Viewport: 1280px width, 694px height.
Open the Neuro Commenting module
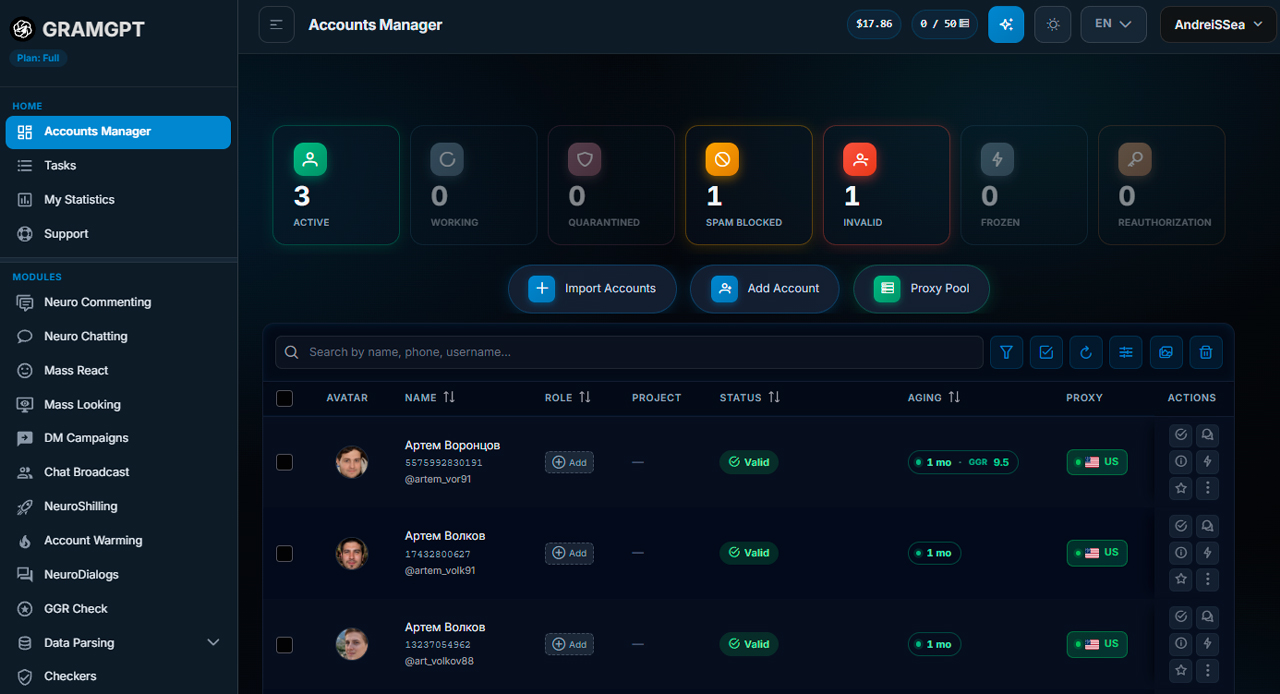pyautogui.click(x=118, y=302)
